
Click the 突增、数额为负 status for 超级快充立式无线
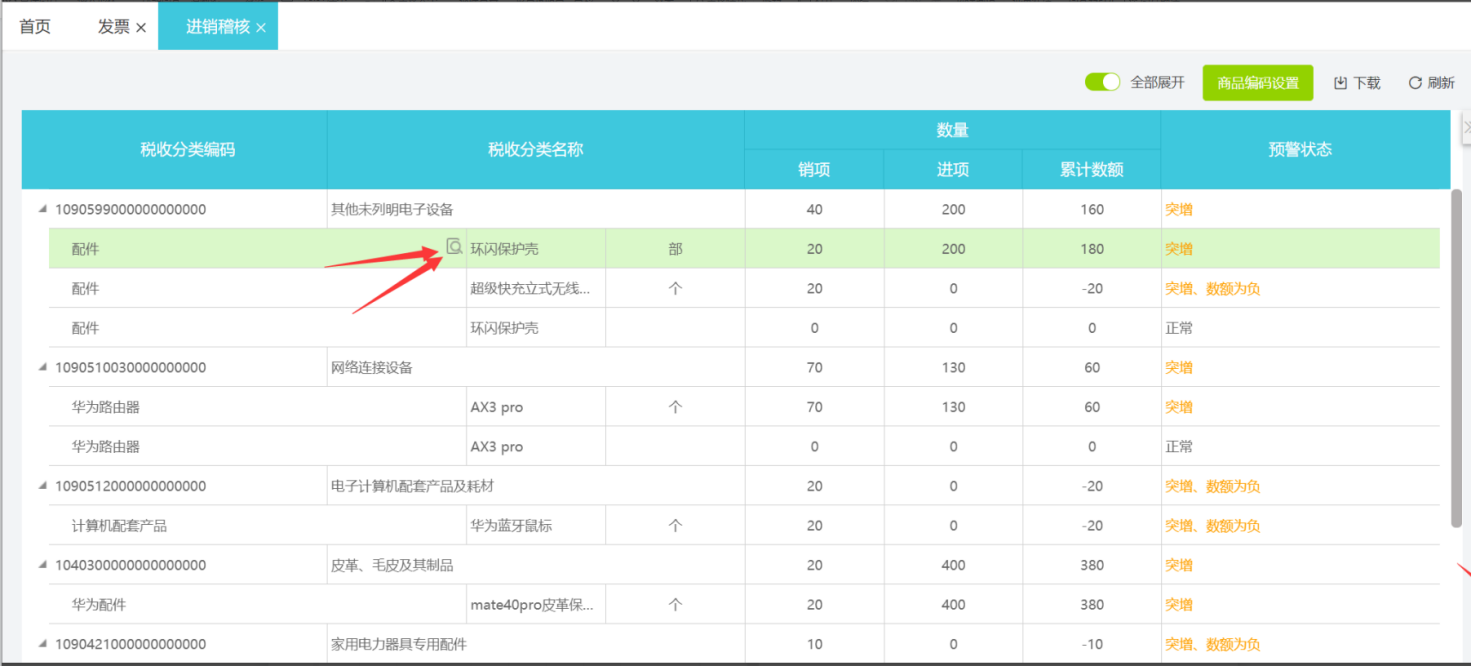[1212, 289]
